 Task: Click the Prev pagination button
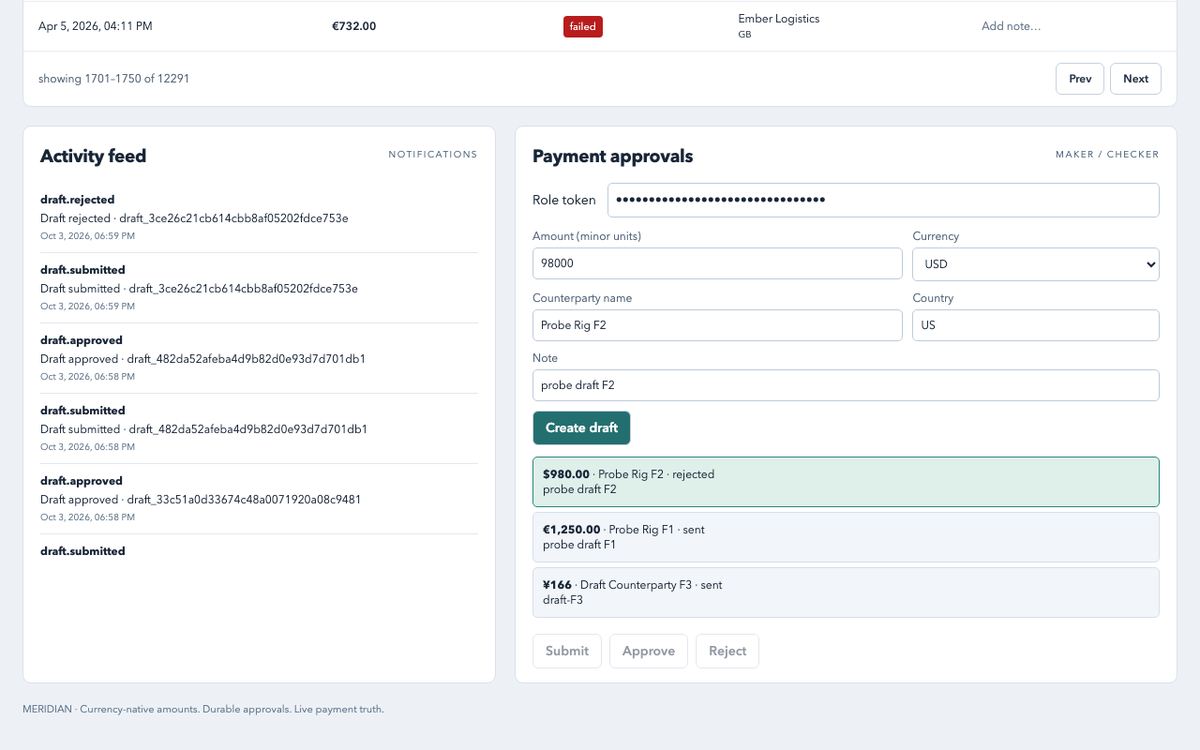1080,79
